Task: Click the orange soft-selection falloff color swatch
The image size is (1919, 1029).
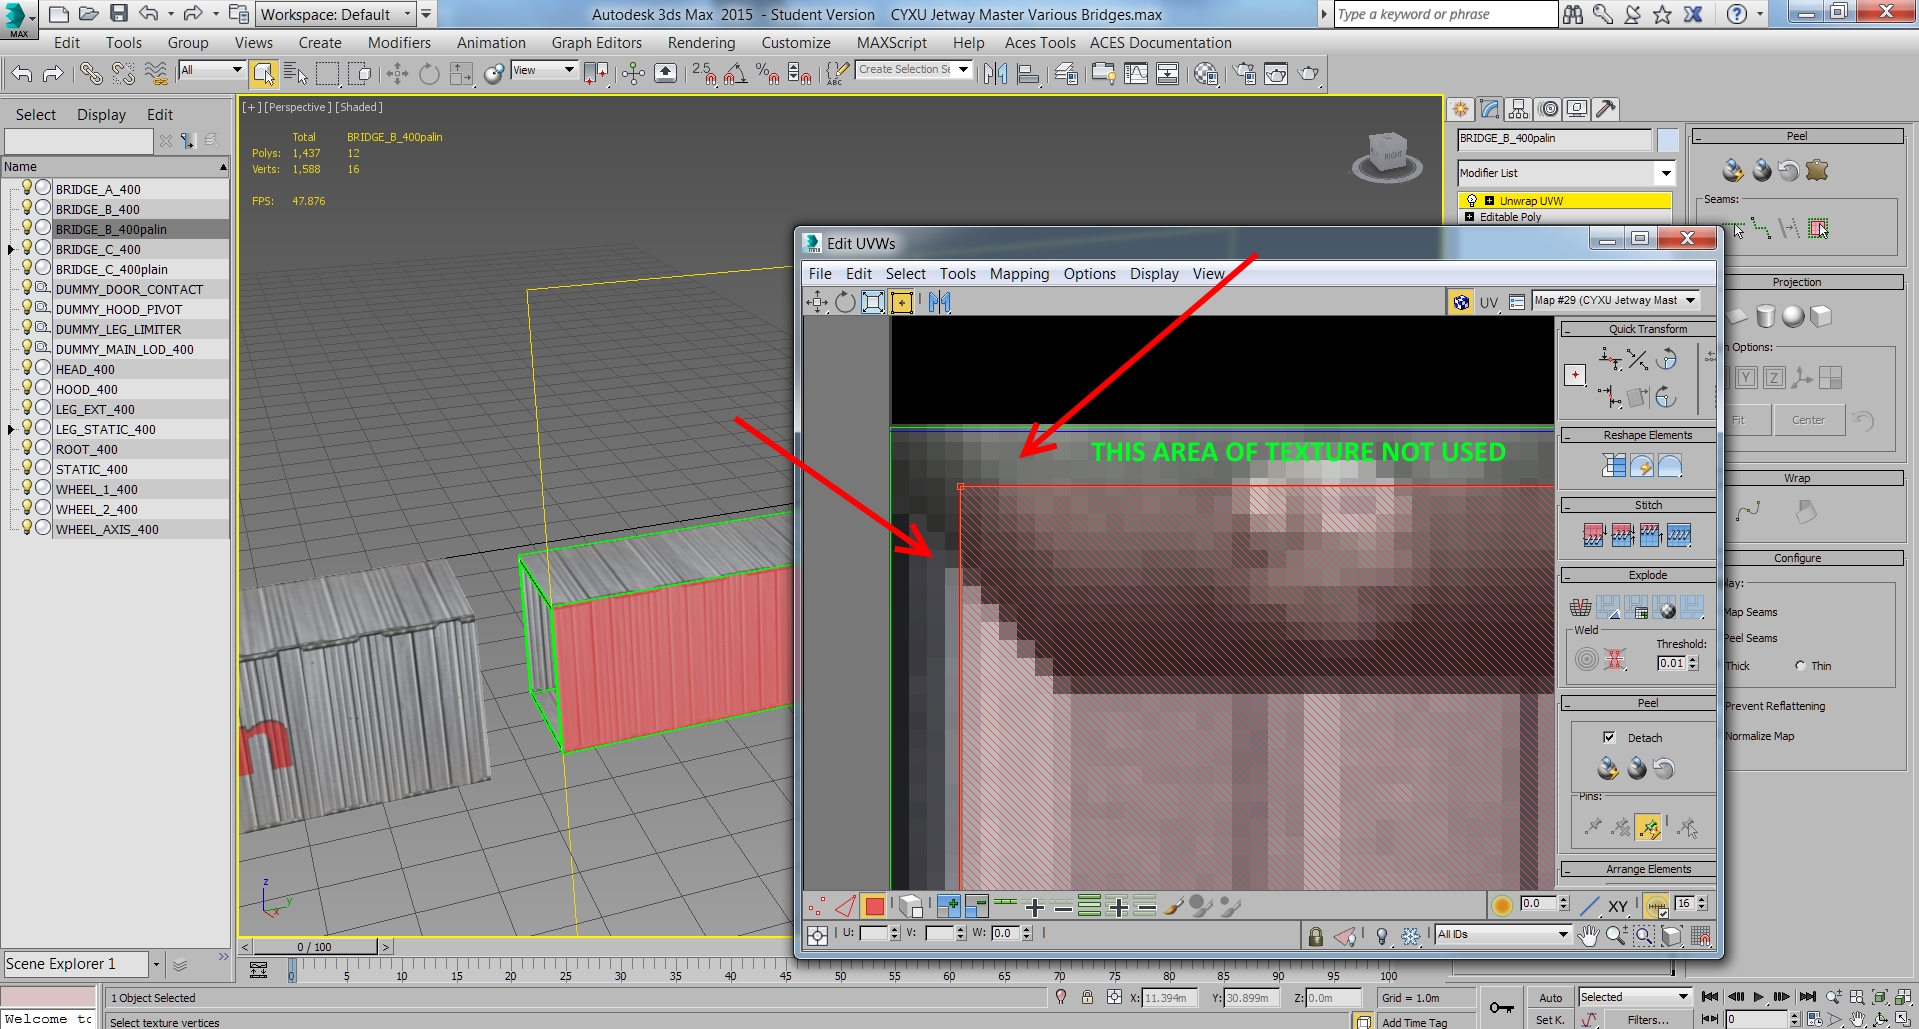Action: (x=1503, y=905)
